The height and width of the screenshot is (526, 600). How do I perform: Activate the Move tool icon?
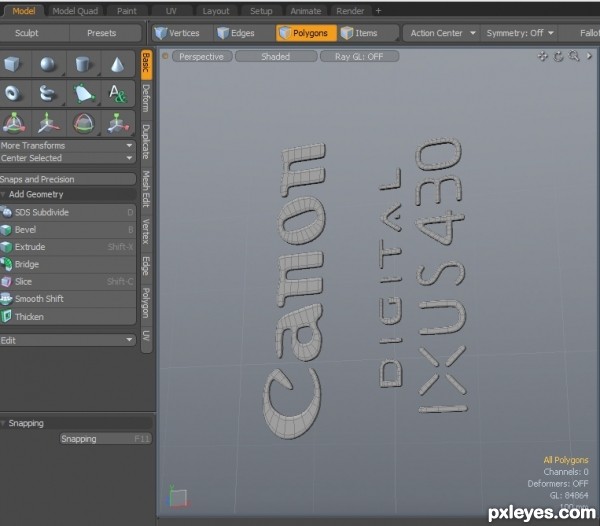coord(49,123)
